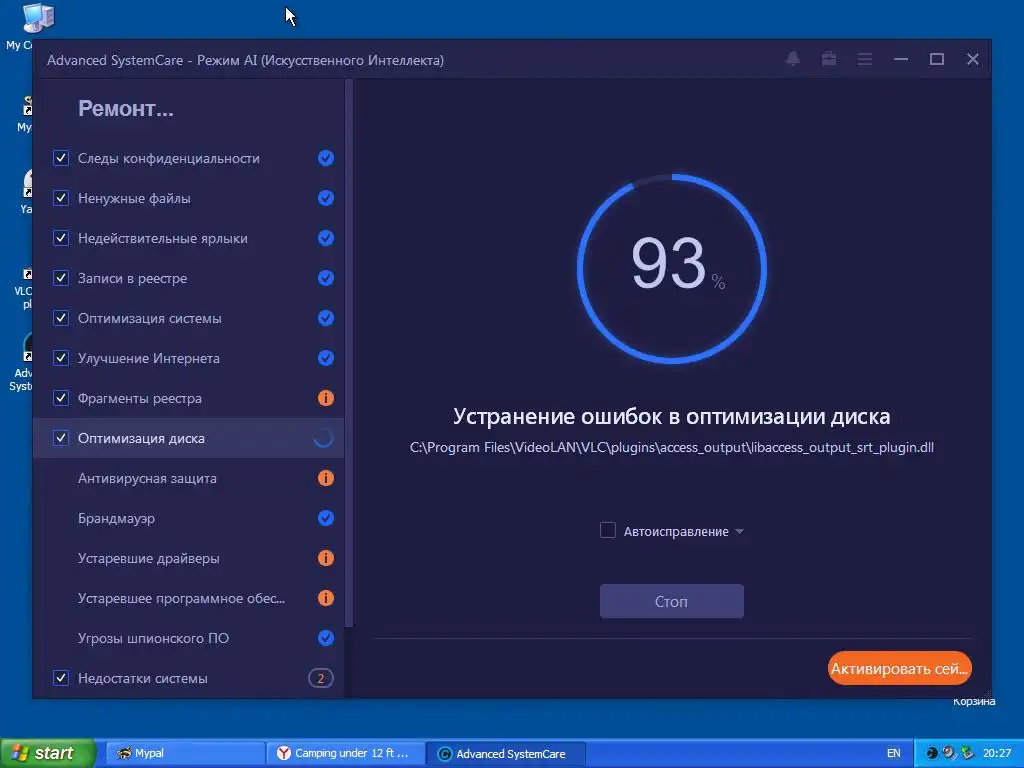Image resolution: width=1024 pixels, height=768 pixels.
Task: Click the Advanced SystemCare desktop shortcut
Action: pyautogui.click(x=22, y=363)
